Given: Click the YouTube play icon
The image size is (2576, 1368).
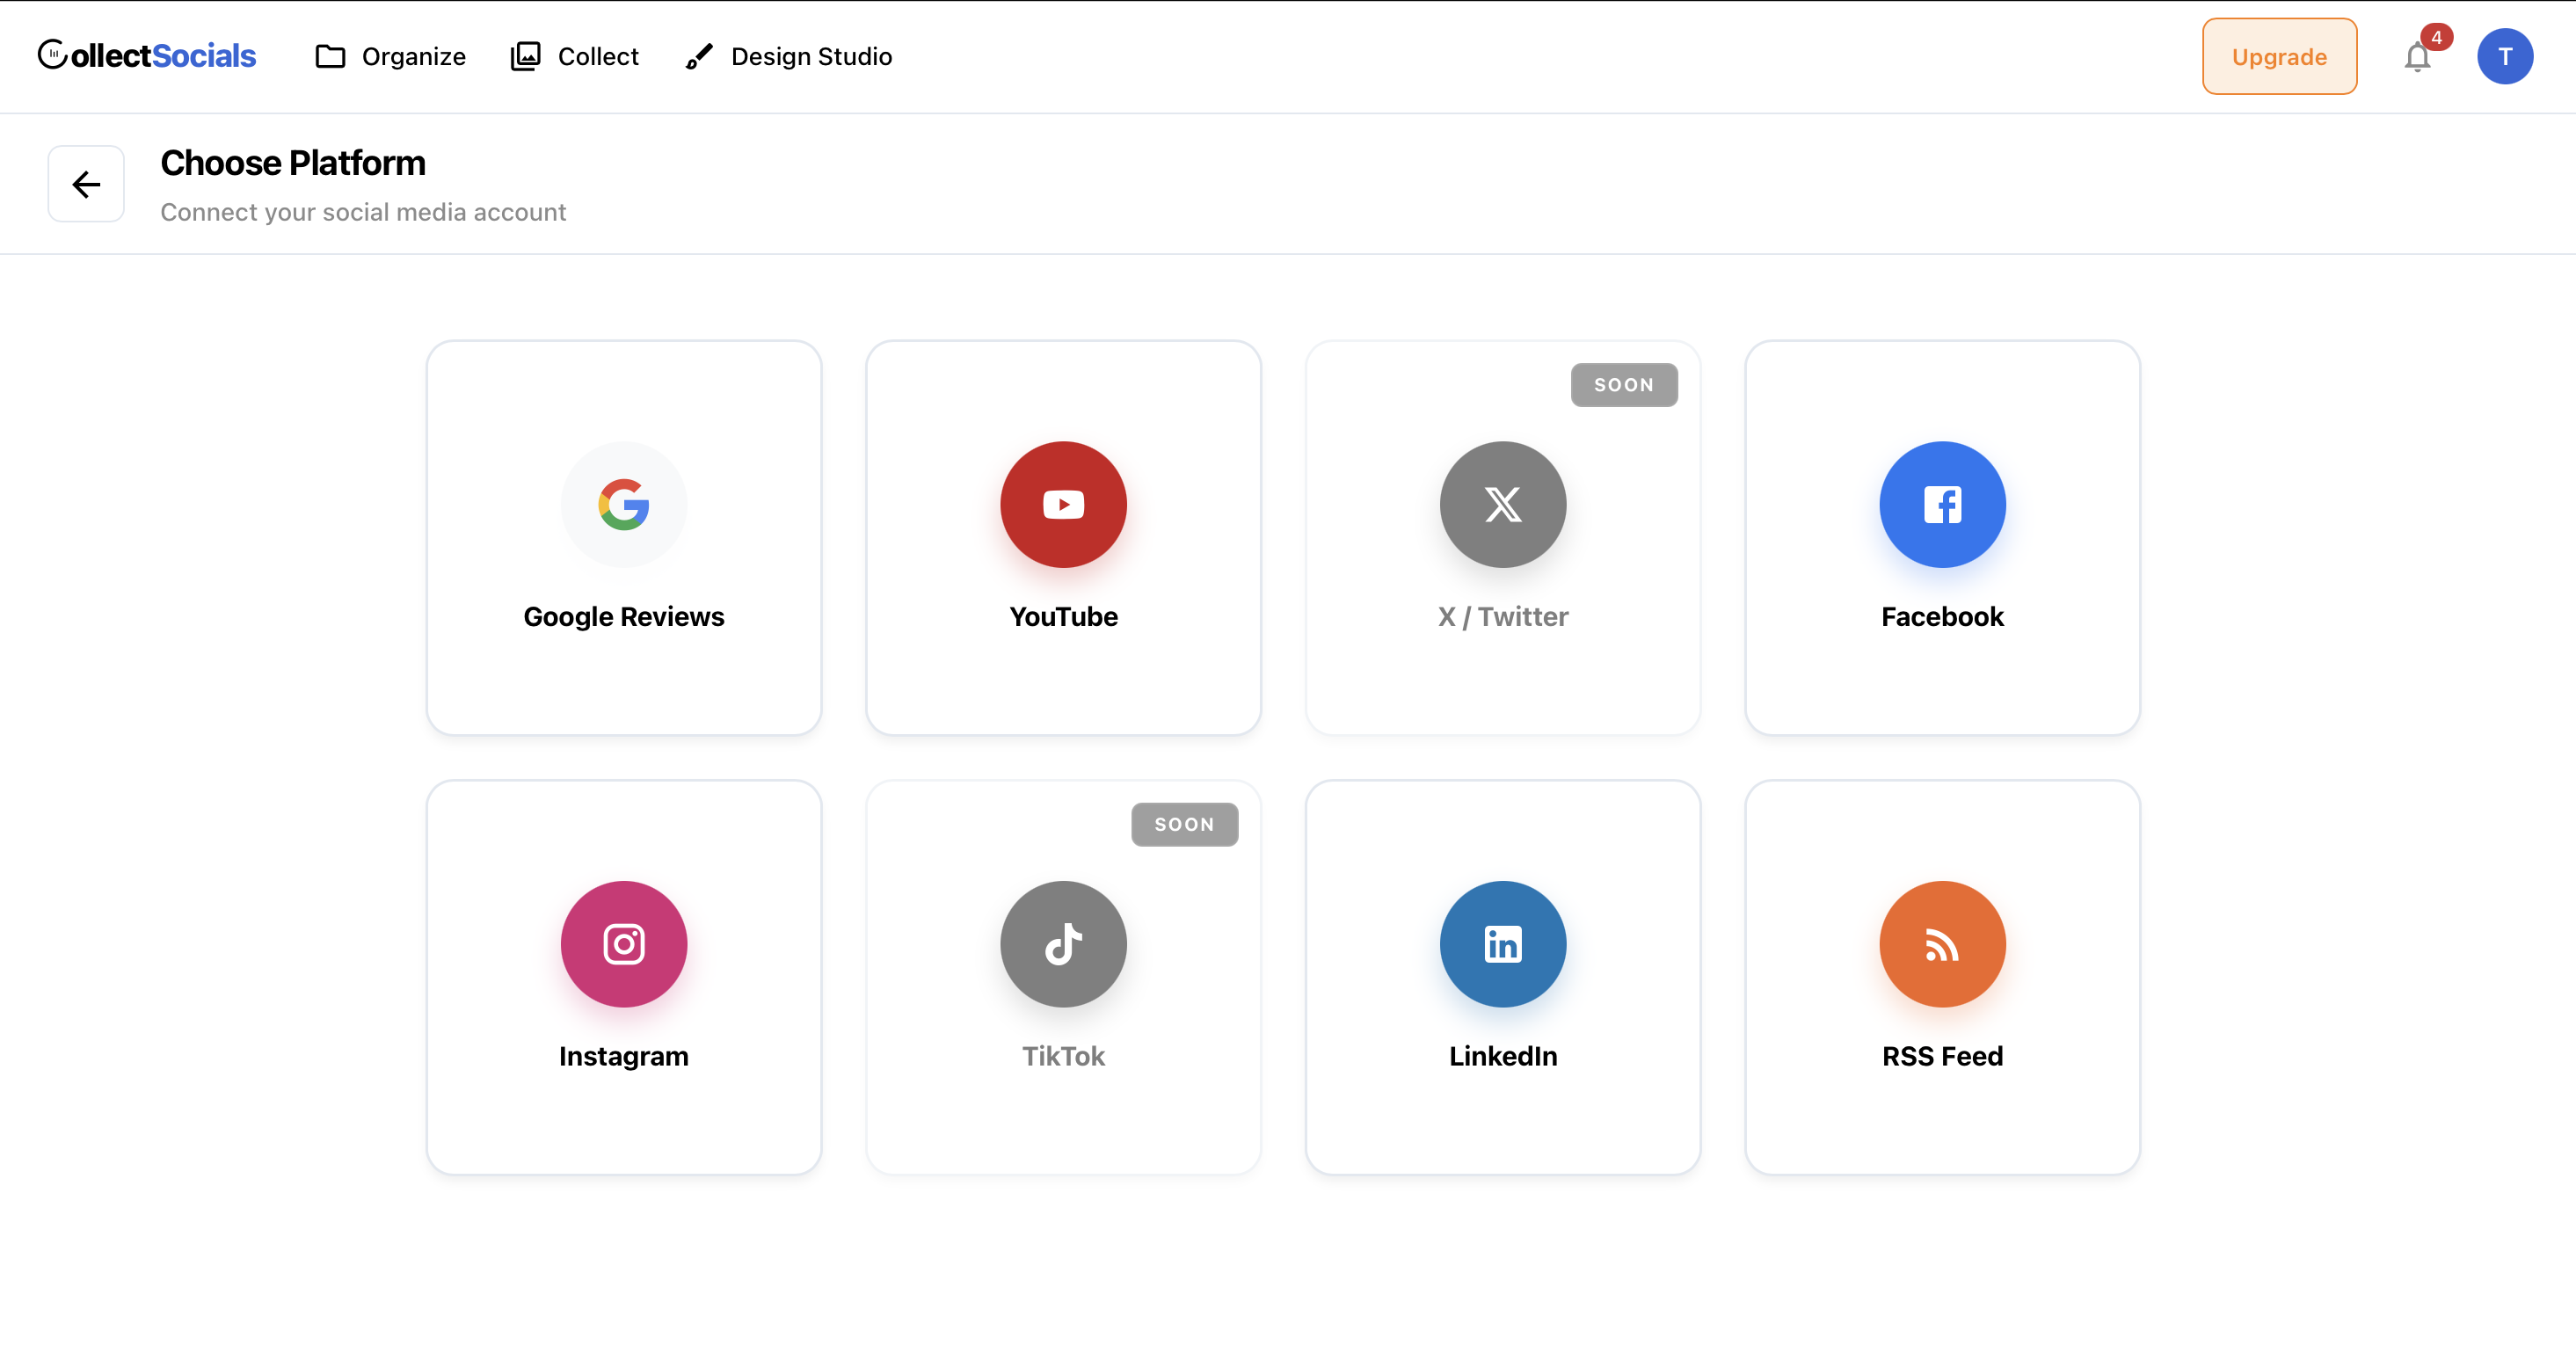Looking at the screenshot, I should pyautogui.click(x=1063, y=504).
